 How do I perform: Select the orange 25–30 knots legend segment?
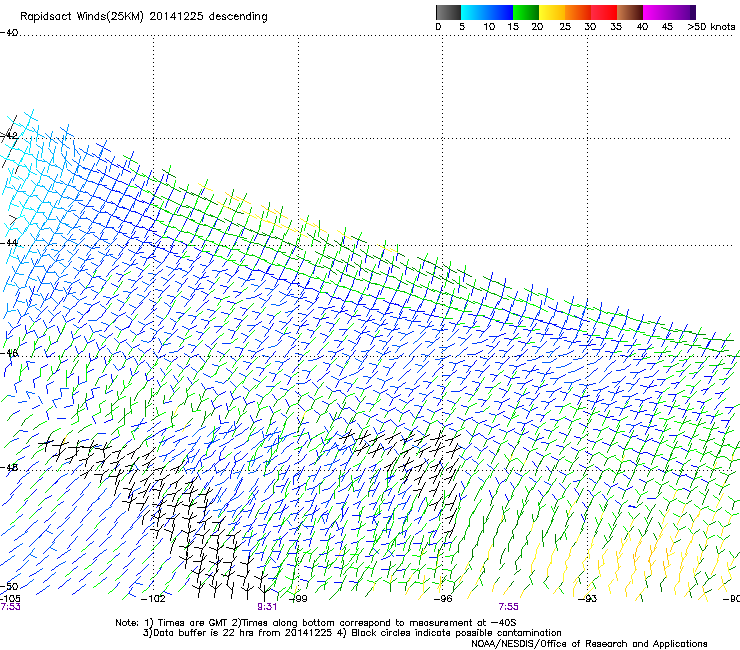[578, 12]
